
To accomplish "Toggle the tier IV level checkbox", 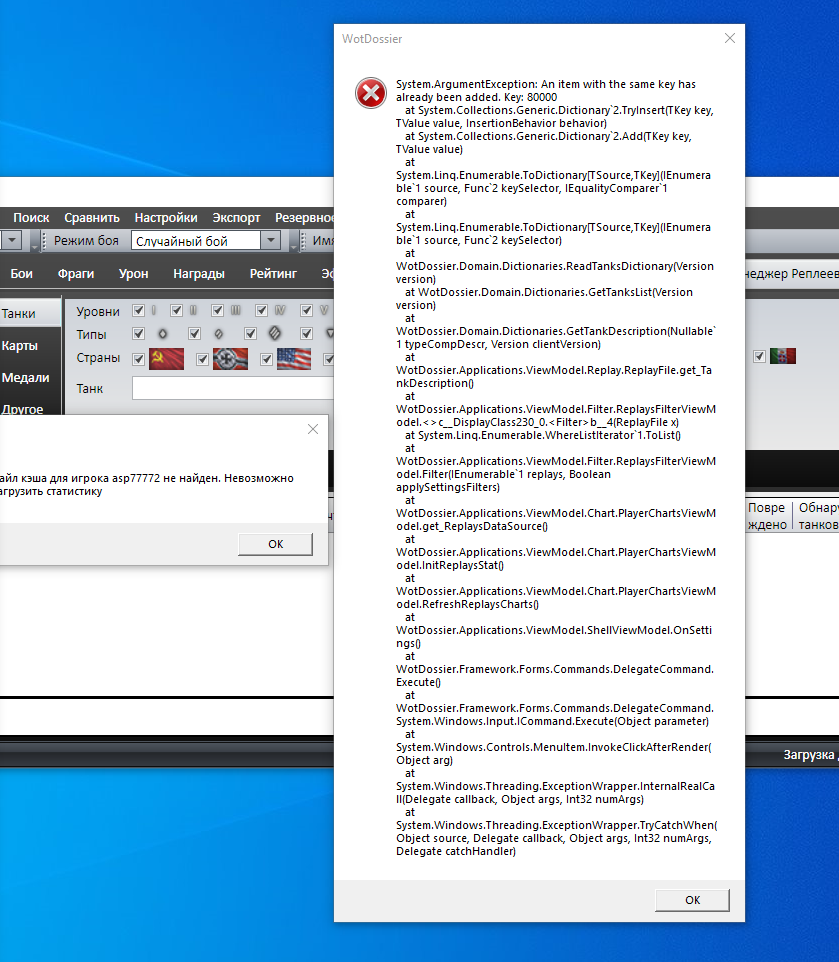I will pos(261,310).
